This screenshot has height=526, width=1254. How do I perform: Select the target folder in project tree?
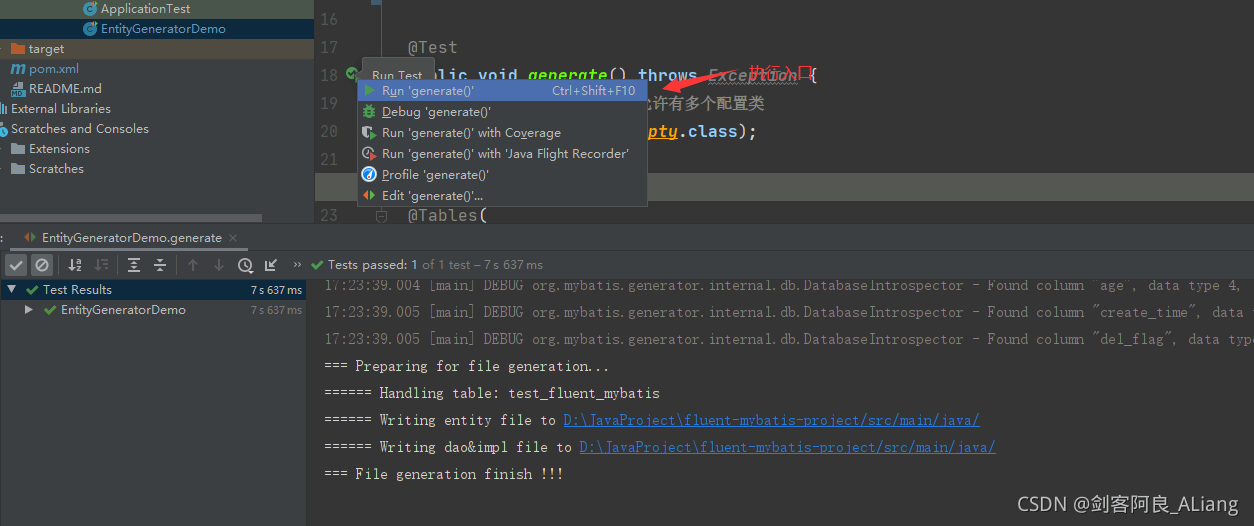(x=46, y=49)
